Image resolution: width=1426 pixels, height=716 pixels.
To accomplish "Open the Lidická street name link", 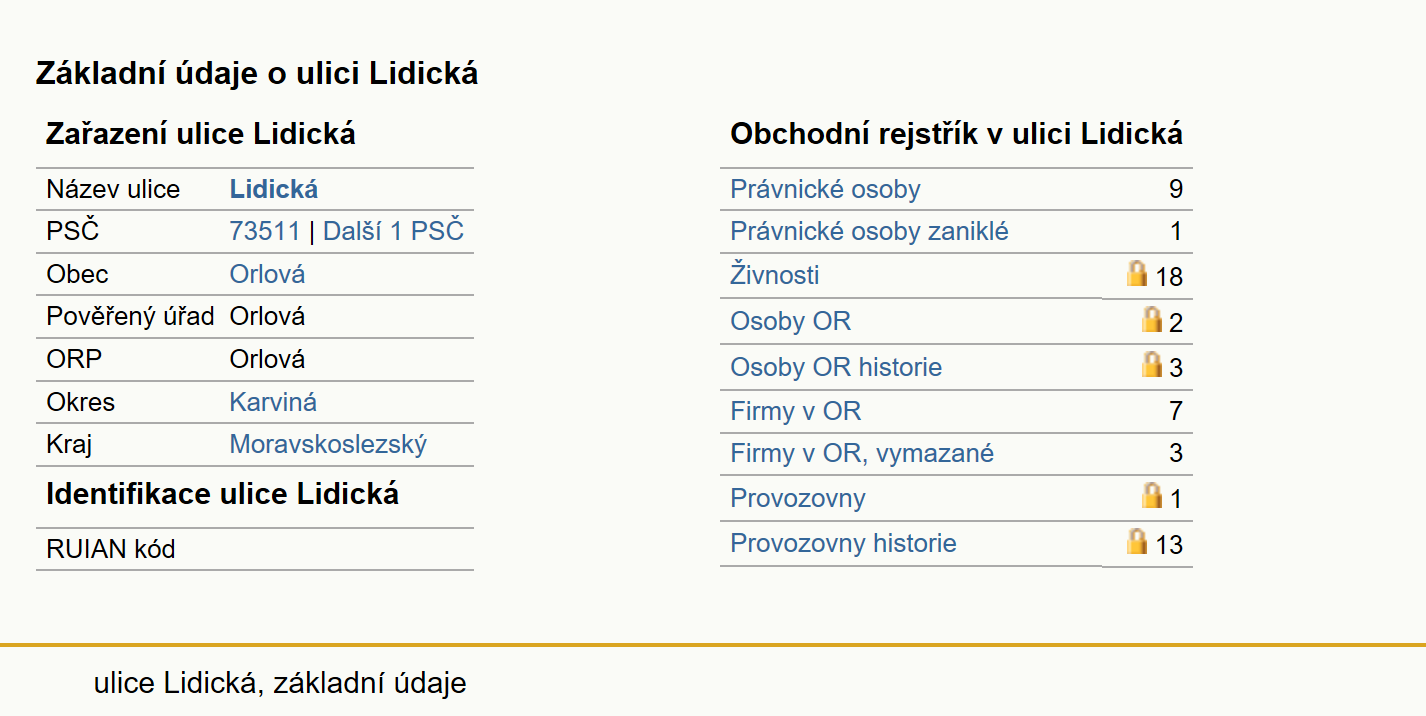I will coord(274,189).
